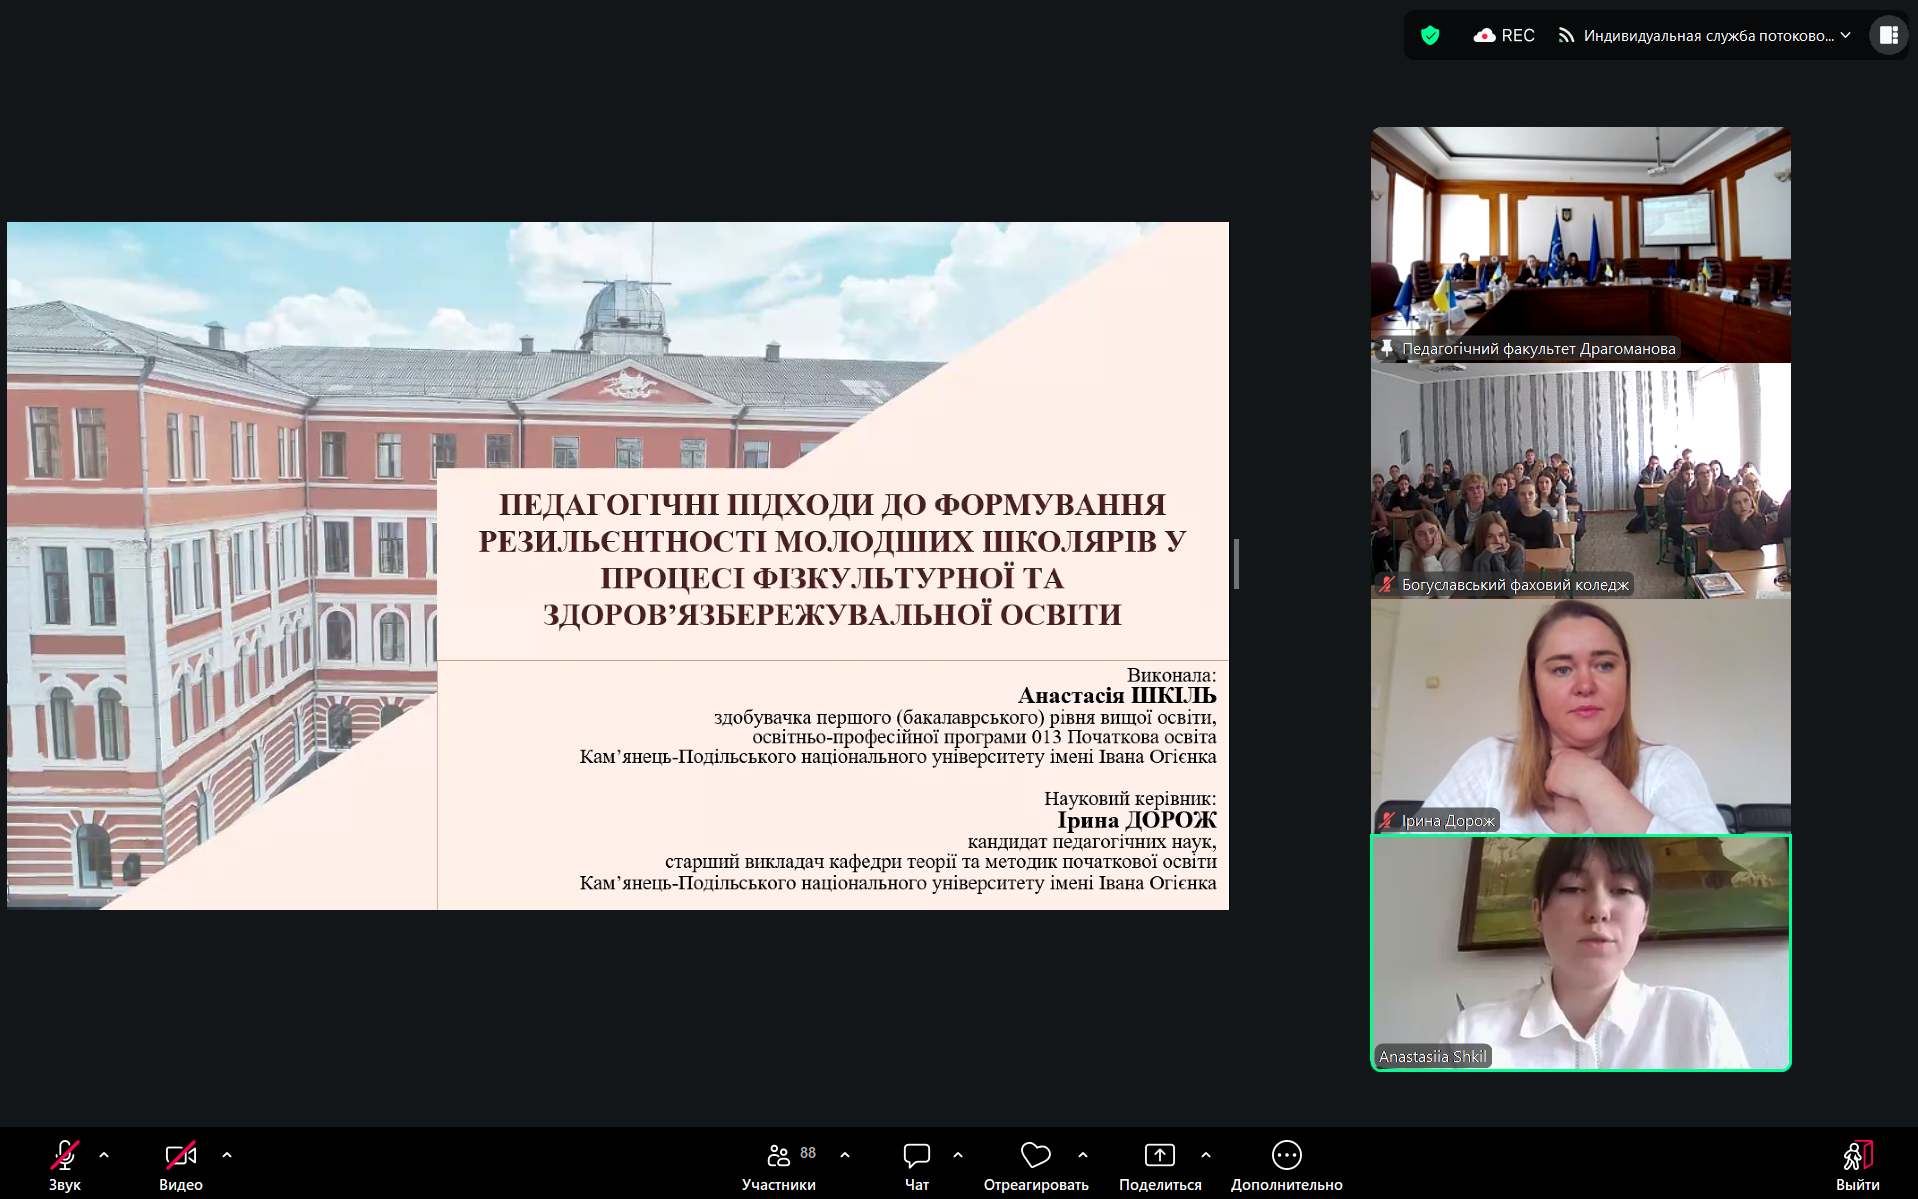Click the divider handle beside shared slide
The height and width of the screenshot is (1199, 1918).
coord(1237,564)
